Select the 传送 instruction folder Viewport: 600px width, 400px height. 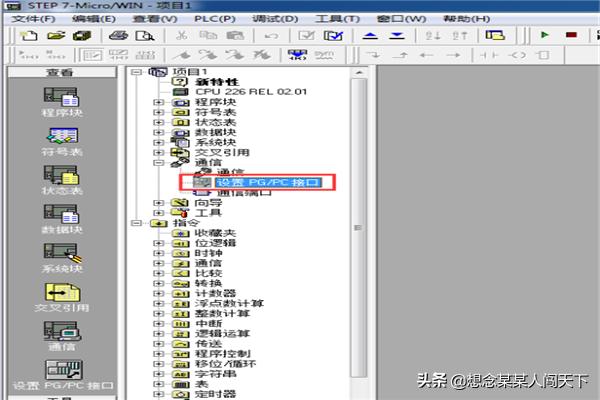[209, 343]
